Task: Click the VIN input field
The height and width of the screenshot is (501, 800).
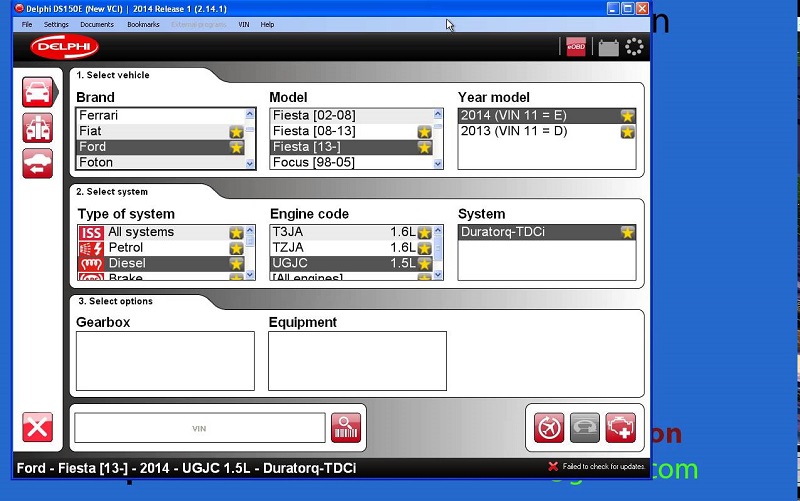Action: pyautogui.click(x=199, y=428)
